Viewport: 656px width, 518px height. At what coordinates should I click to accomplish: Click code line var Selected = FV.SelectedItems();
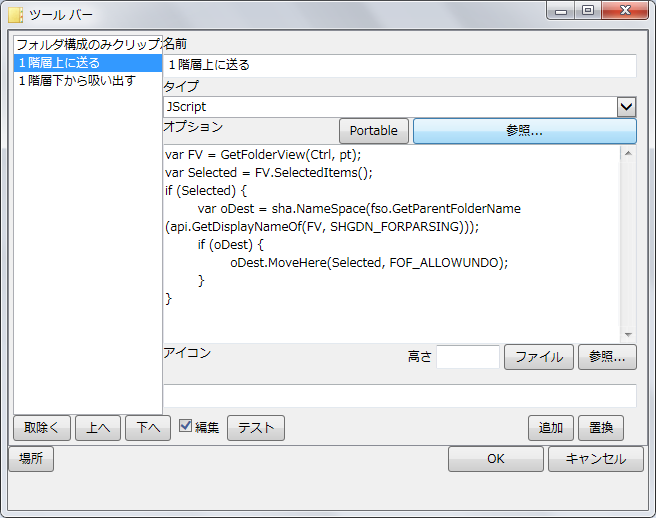tap(269, 172)
